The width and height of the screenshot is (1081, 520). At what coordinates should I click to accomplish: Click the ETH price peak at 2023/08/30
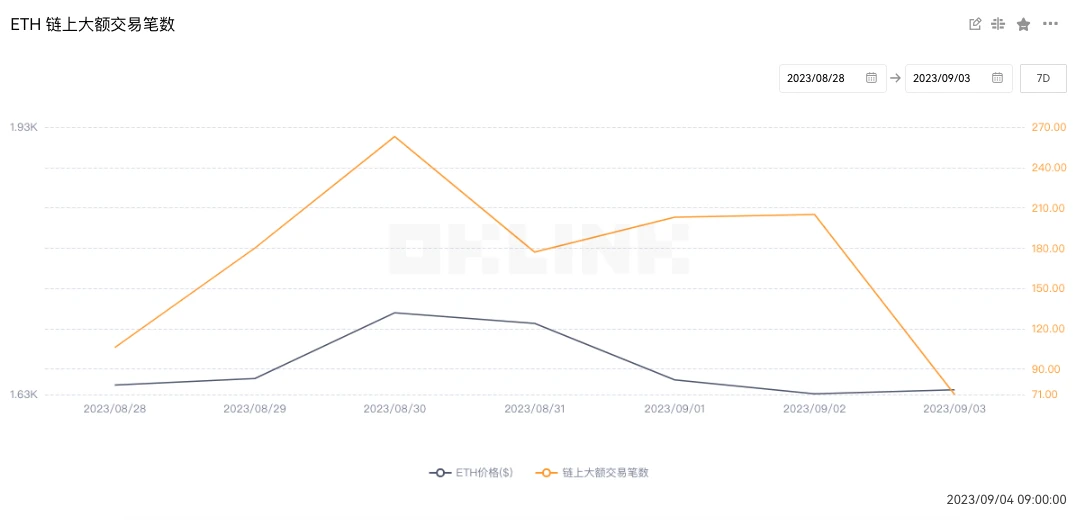click(x=395, y=313)
